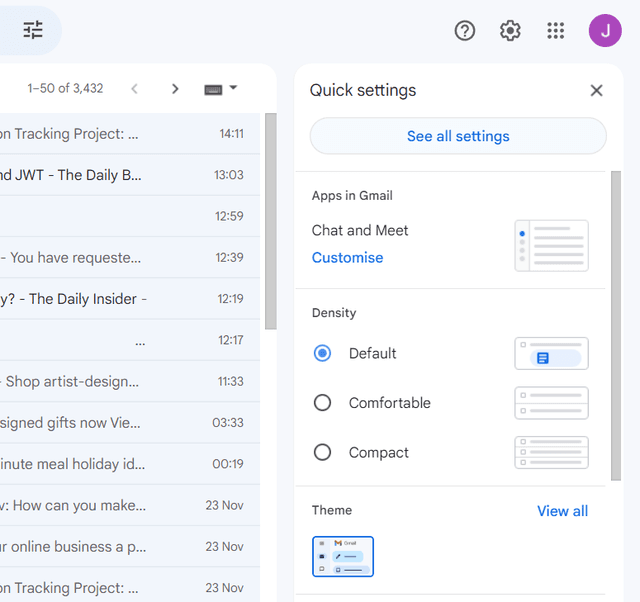The height and width of the screenshot is (602, 640).
Task: Close the Quick settings panel
Action: click(x=596, y=90)
